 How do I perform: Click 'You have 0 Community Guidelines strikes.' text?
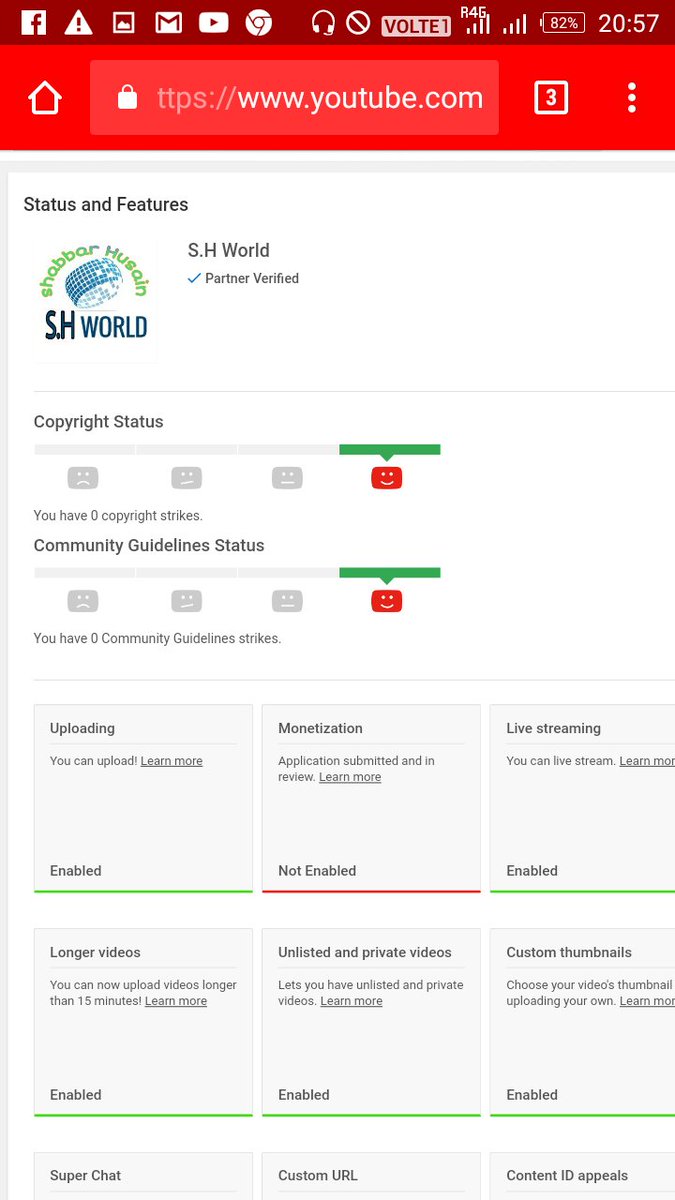157,638
